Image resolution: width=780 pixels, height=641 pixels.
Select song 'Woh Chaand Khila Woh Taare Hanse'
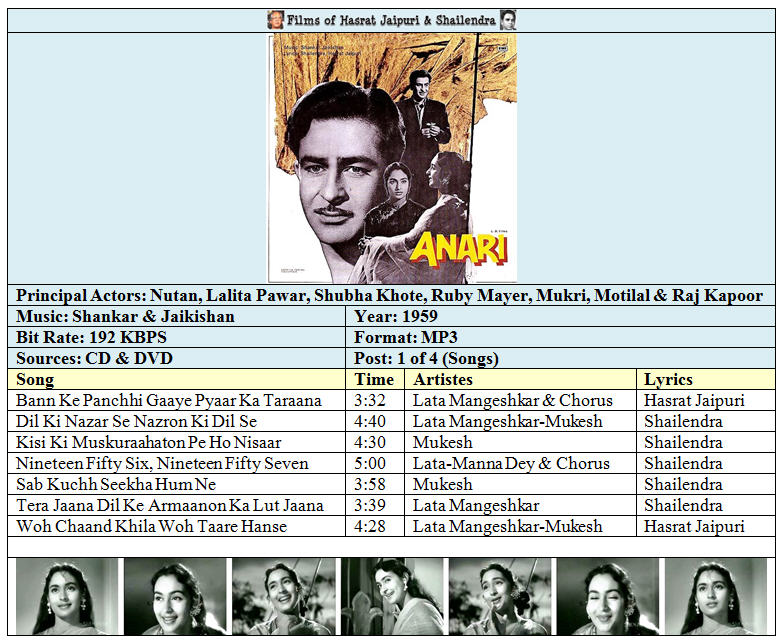click(151, 526)
